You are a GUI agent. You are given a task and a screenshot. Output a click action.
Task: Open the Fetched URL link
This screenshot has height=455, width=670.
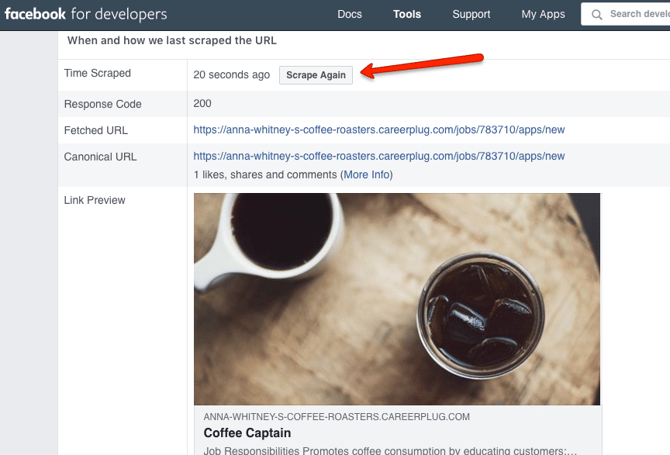point(379,130)
